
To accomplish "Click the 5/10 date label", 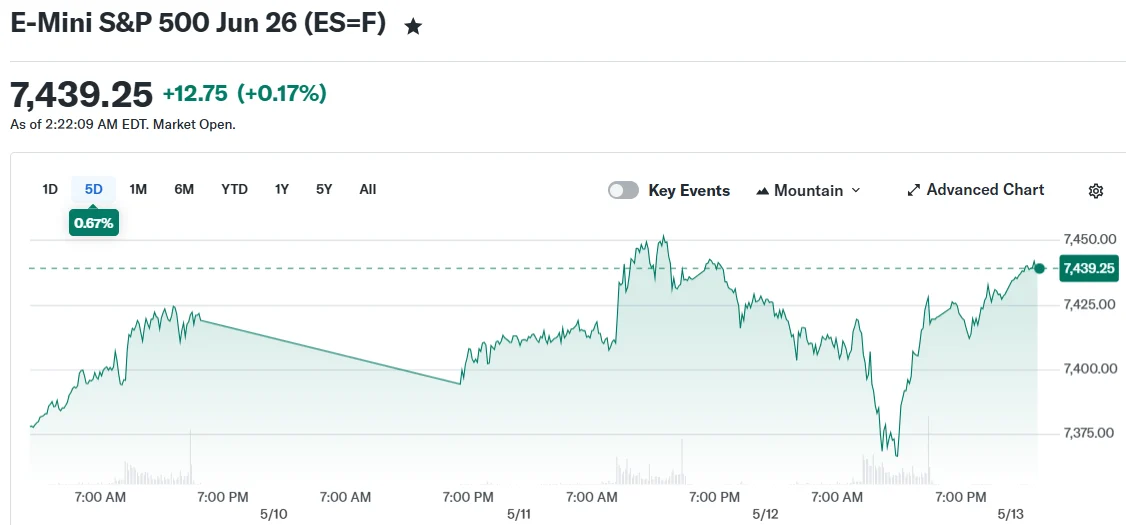I will (x=273, y=514).
